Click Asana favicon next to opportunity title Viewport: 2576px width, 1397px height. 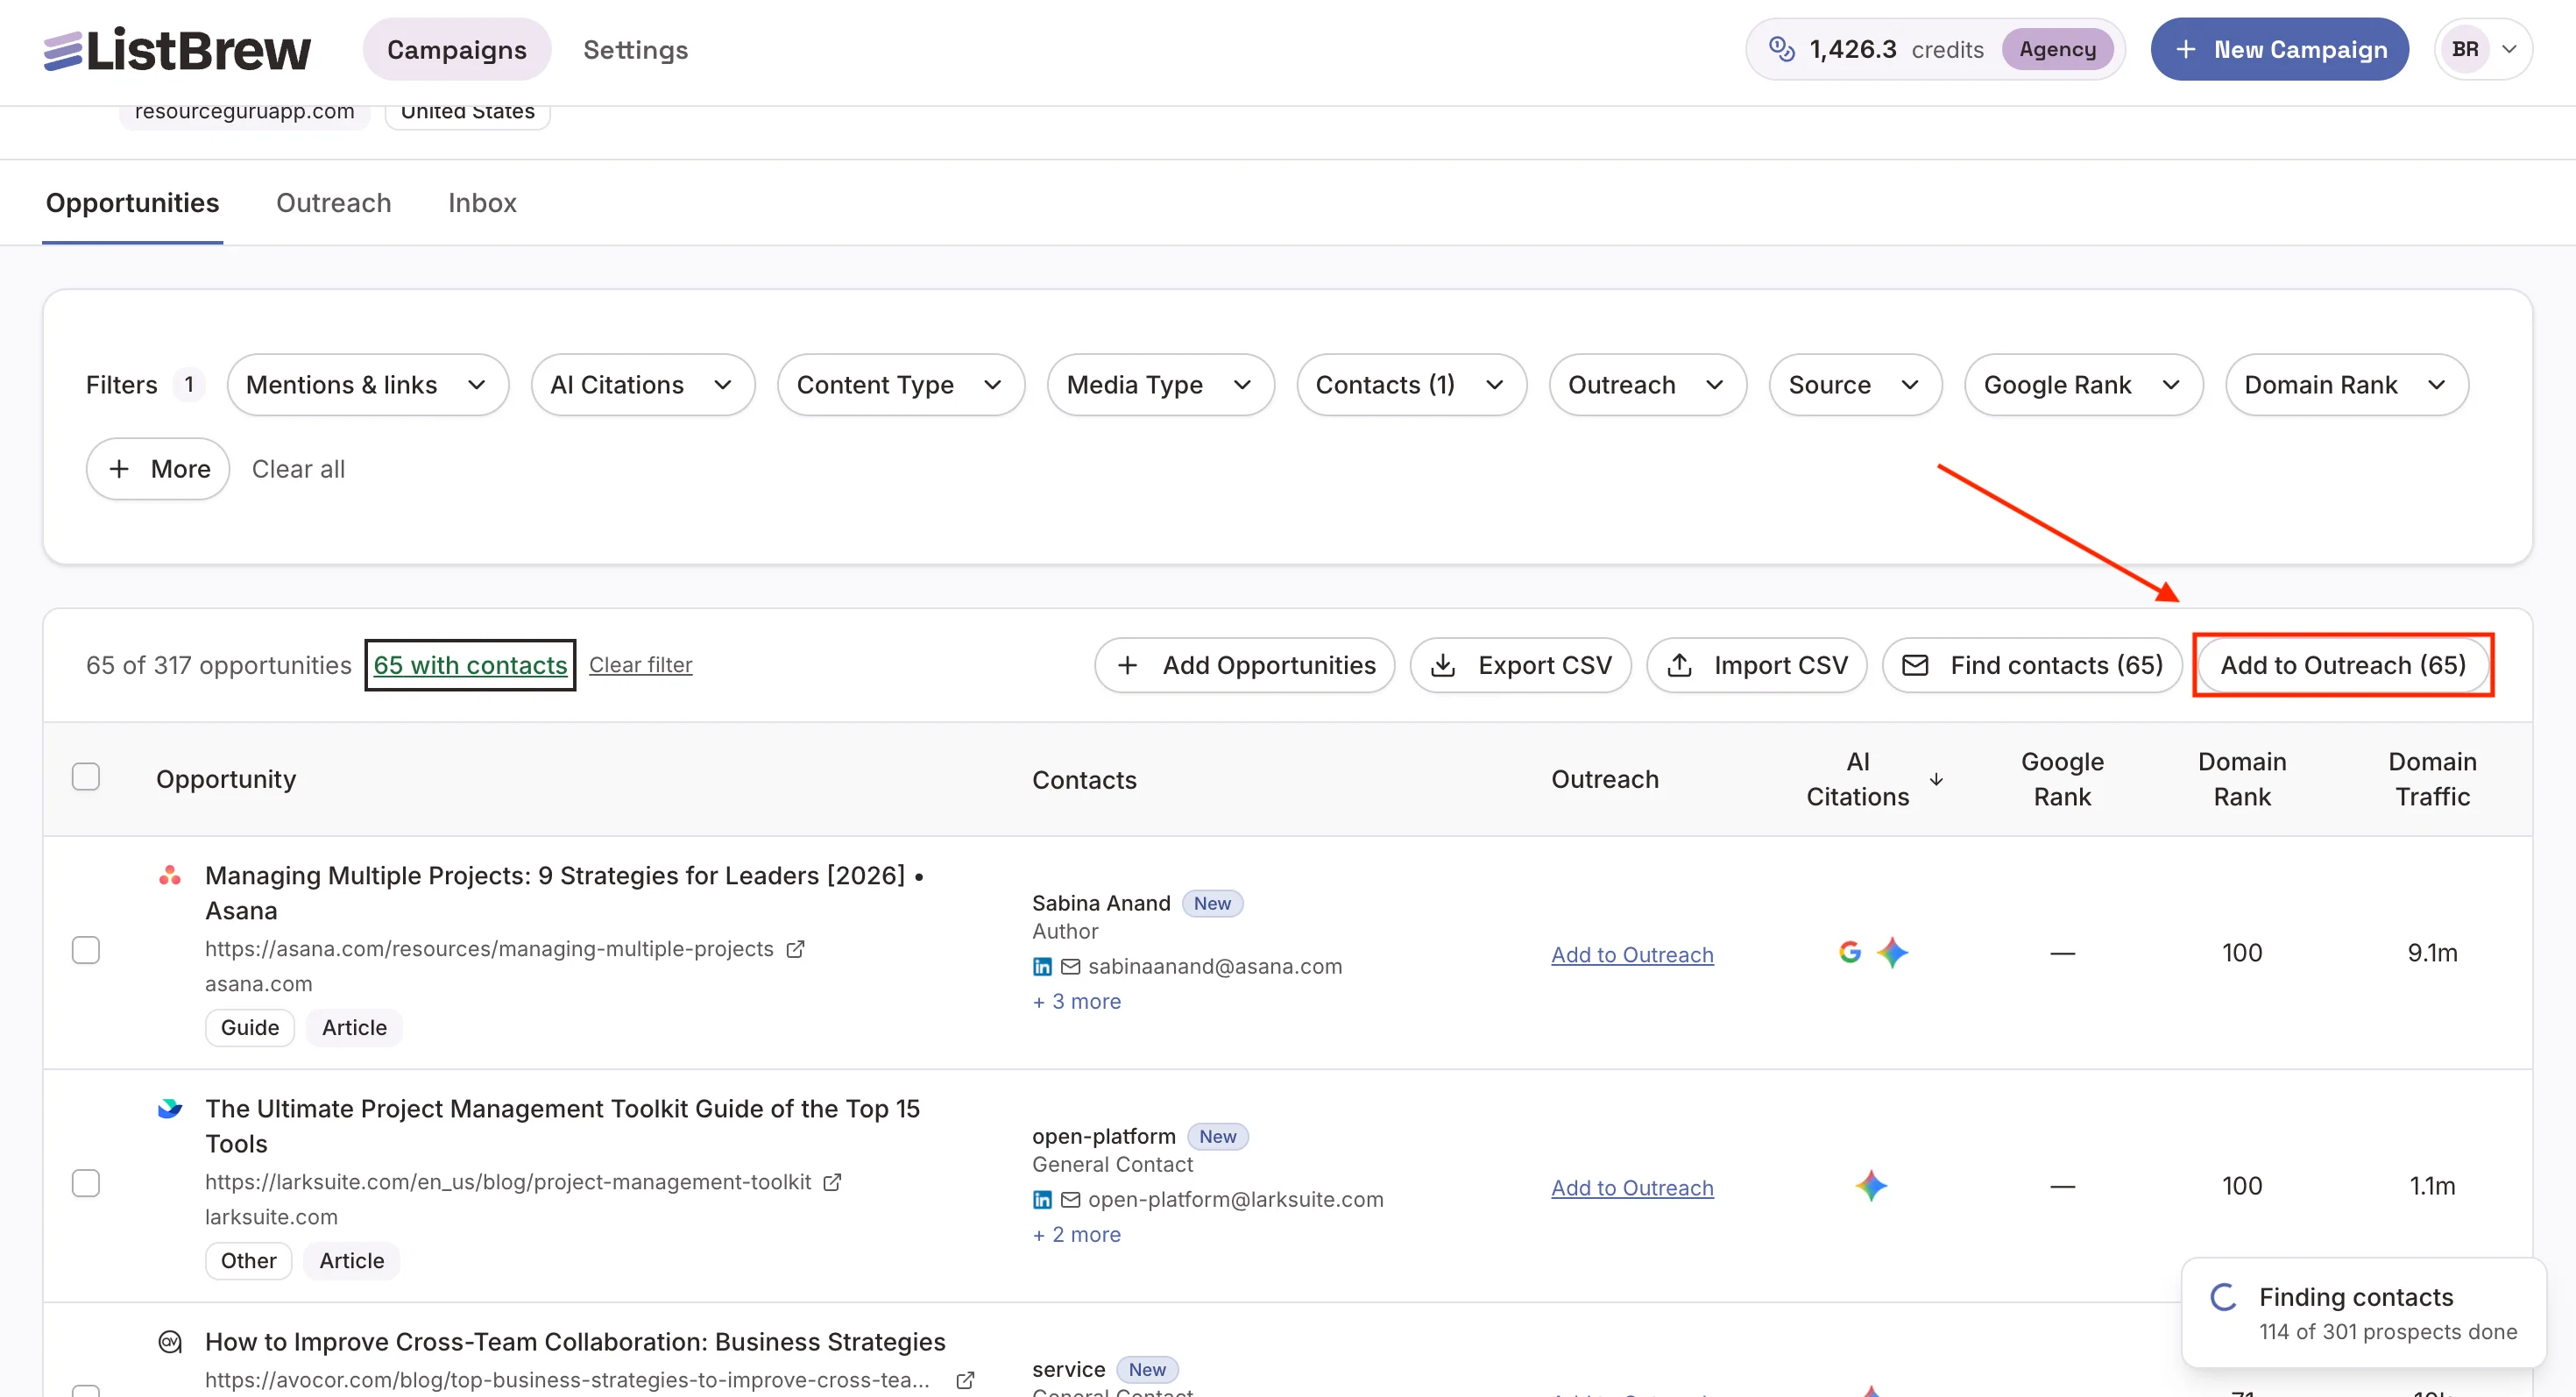pos(170,875)
